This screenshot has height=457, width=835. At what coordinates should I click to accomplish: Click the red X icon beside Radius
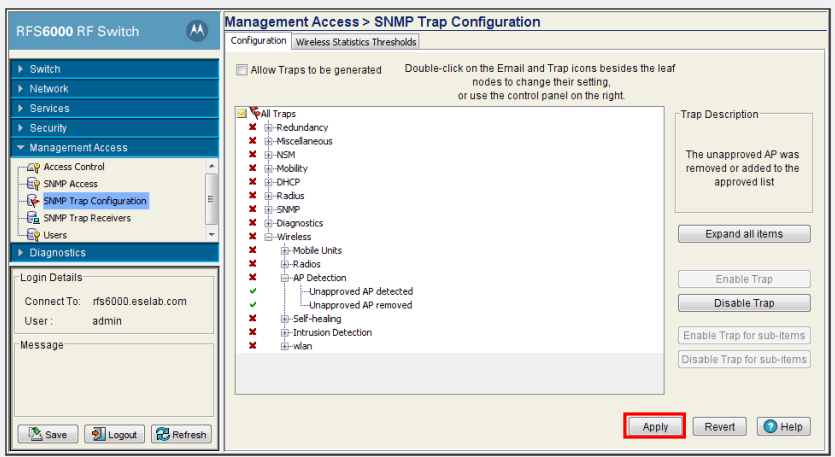[253, 195]
